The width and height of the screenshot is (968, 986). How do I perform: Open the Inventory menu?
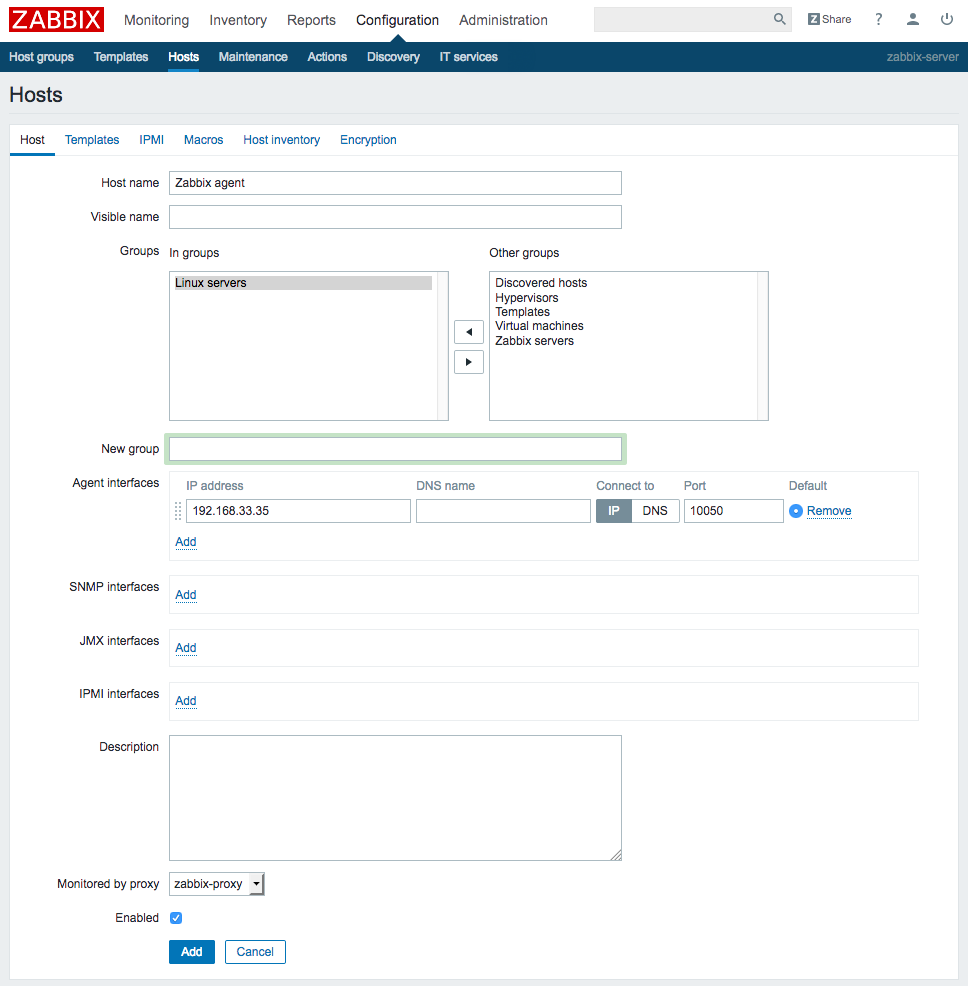point(238,20)
